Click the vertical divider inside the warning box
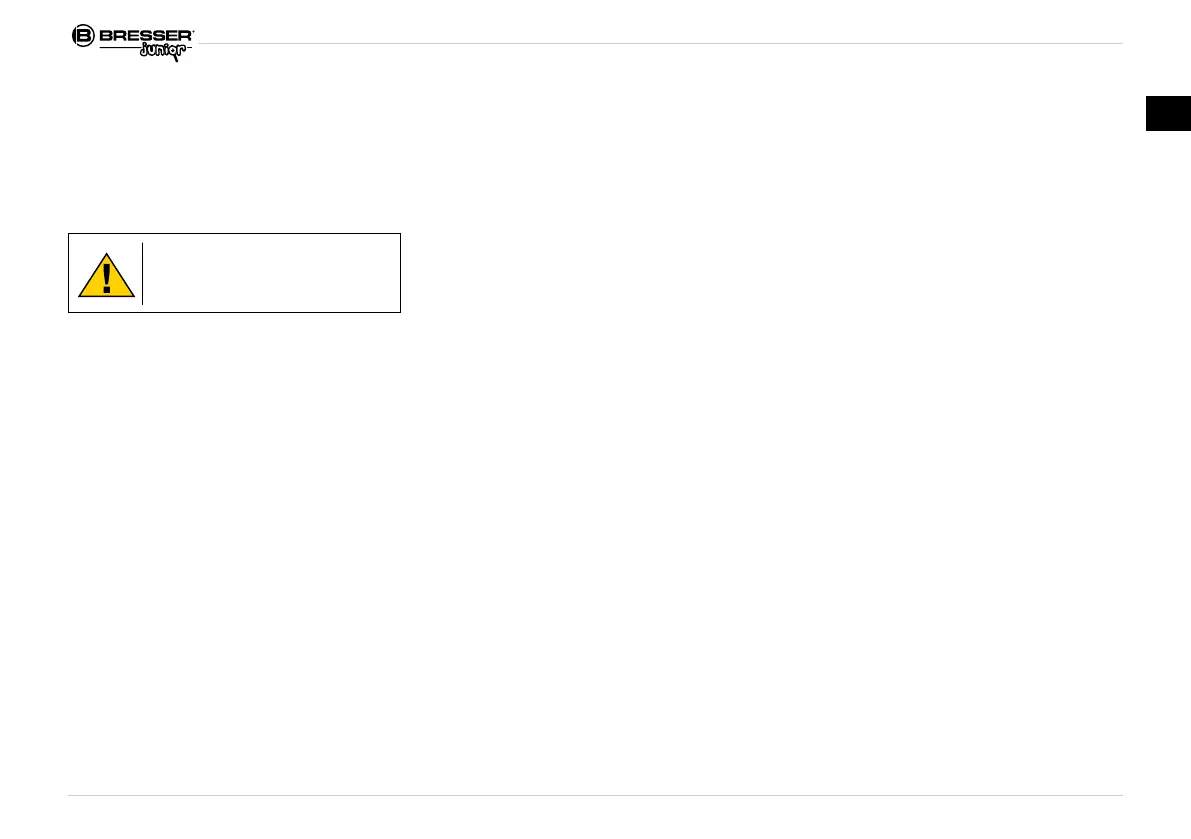This screenshot has height=839, width=1191. [142, 273]
